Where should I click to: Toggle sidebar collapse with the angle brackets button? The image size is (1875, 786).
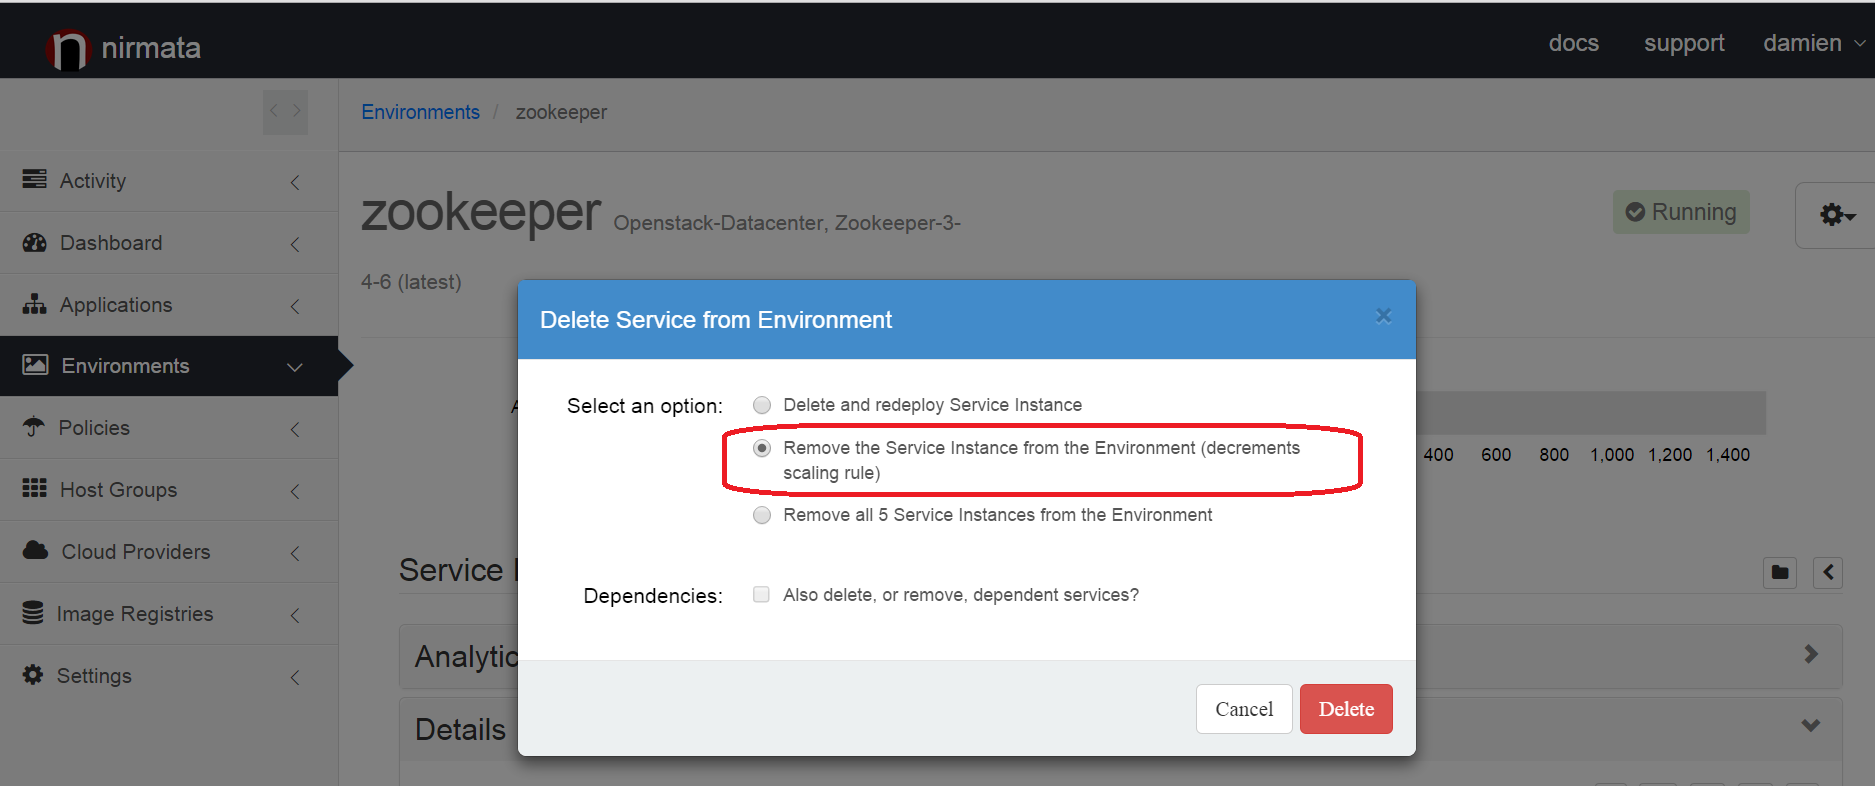285,111
